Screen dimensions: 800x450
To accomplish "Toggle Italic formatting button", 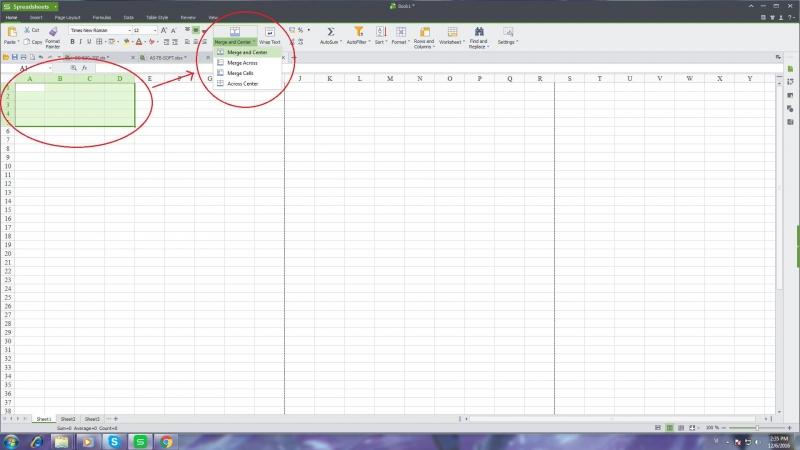I will tap(81, 42).
